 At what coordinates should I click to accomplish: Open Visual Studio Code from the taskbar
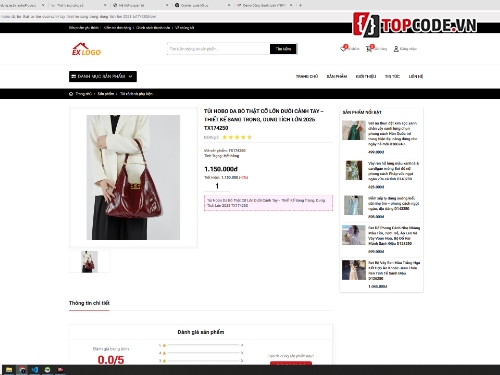tap(35, 370)
